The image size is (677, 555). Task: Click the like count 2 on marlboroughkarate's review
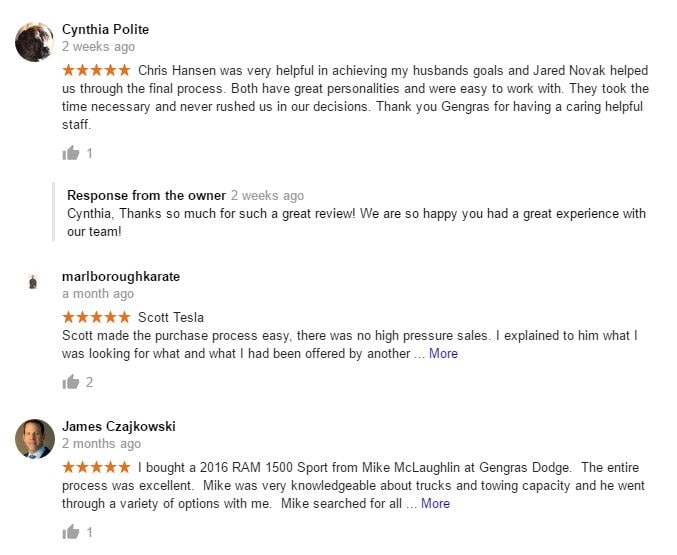pos(90,382)
